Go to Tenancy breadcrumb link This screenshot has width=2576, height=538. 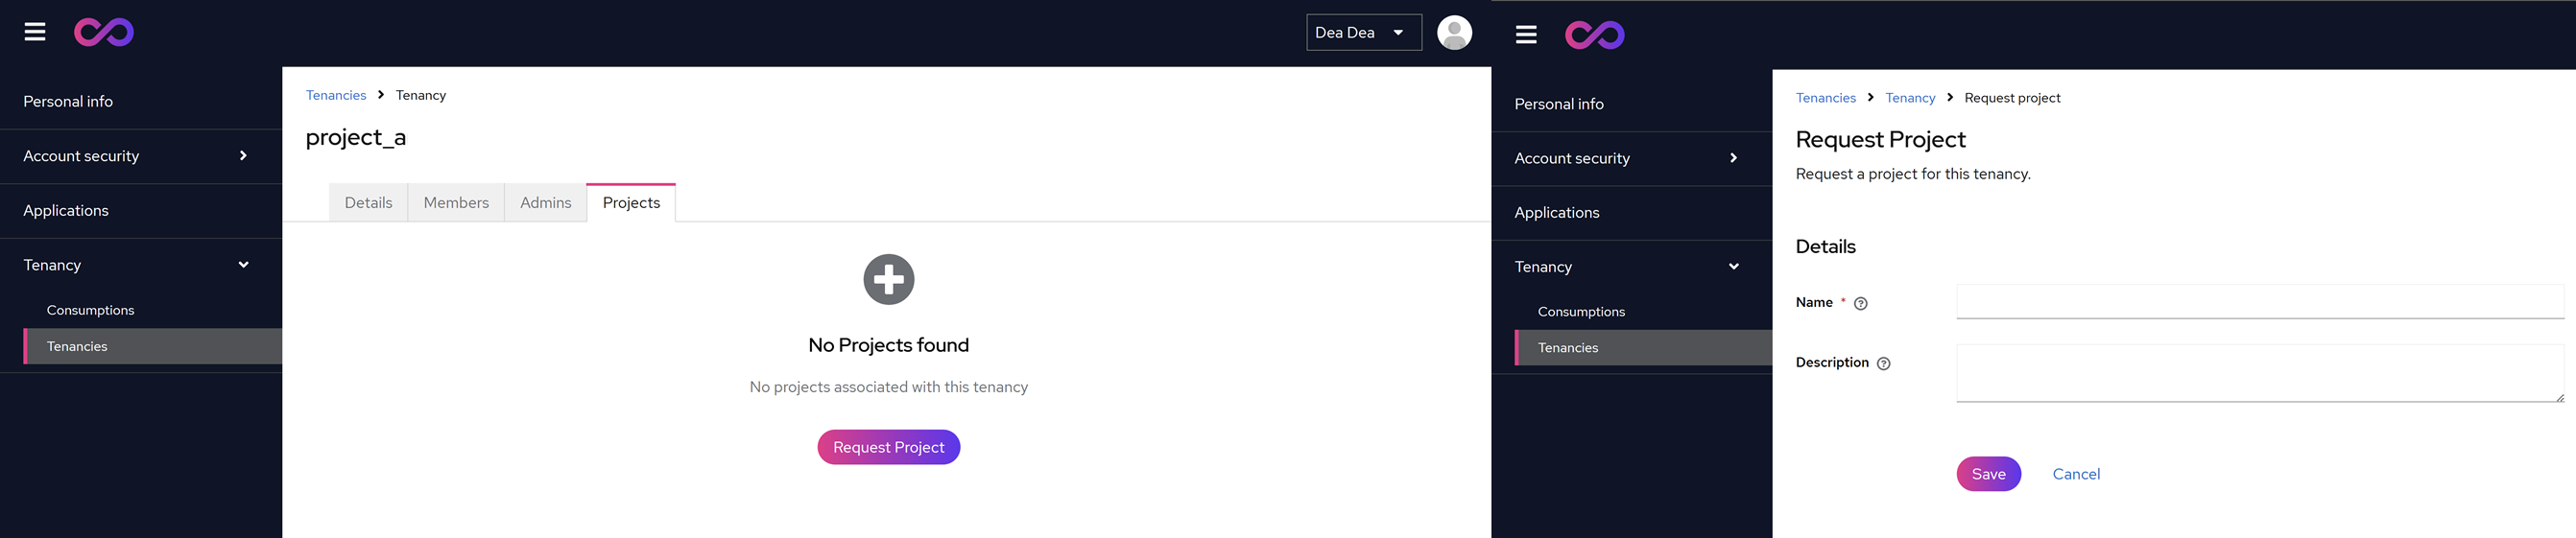[1909, 98]
